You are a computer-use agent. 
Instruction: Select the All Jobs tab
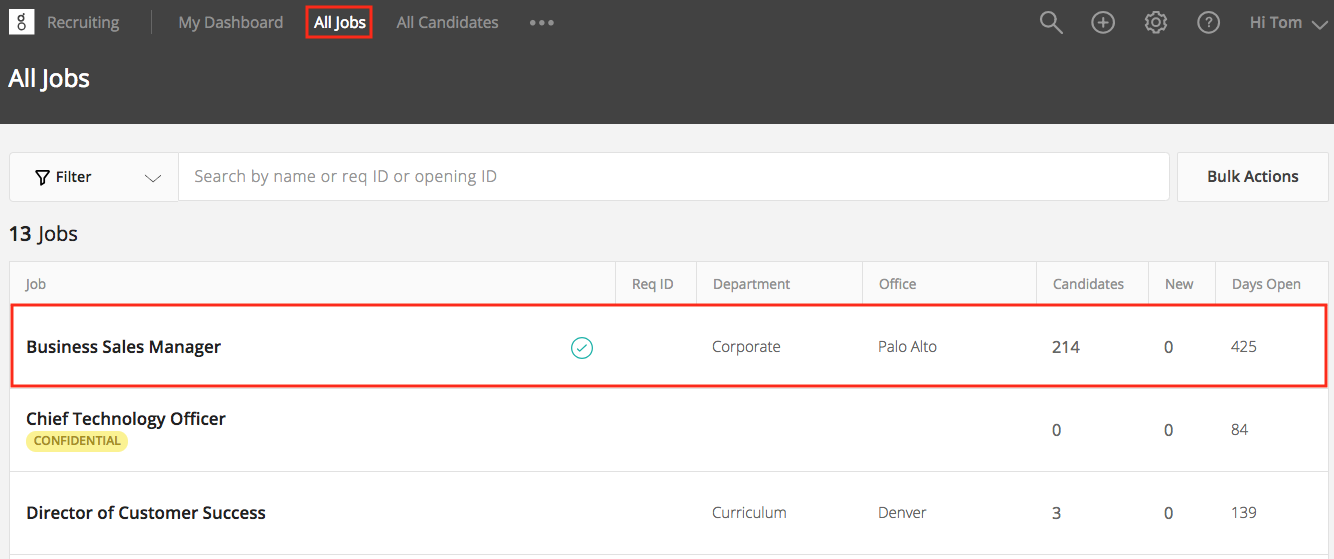pos(340,22)
